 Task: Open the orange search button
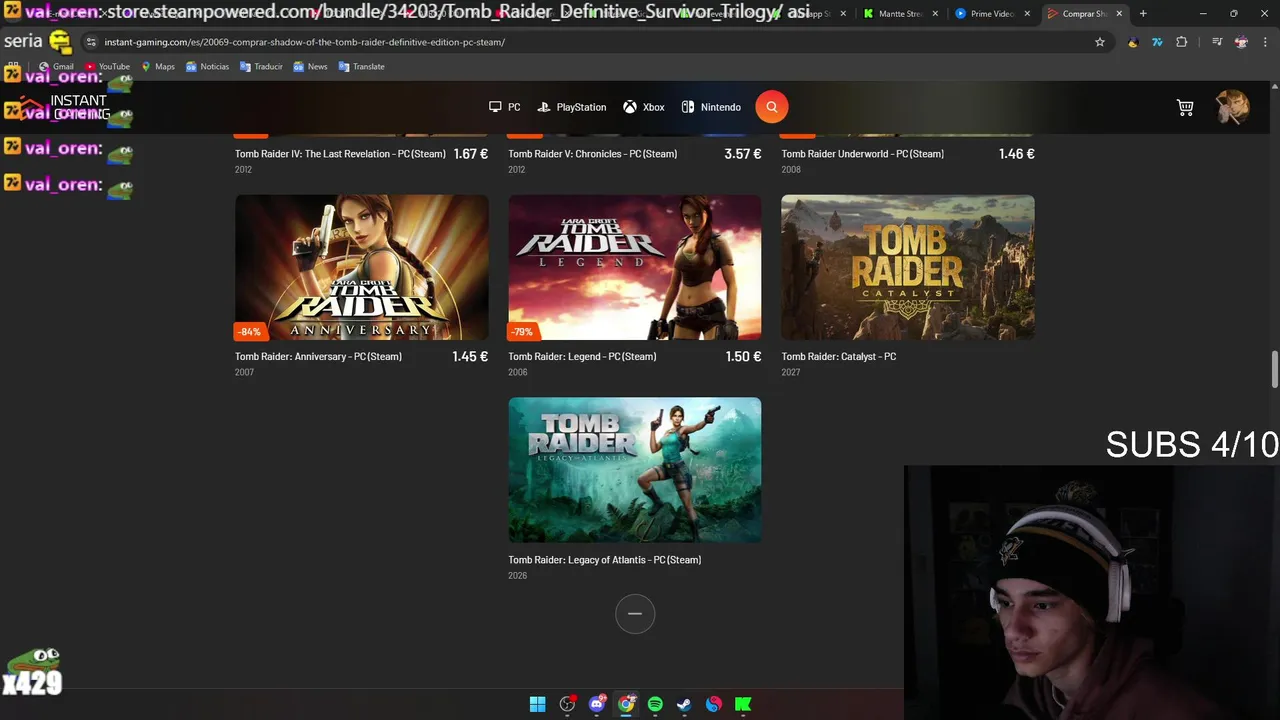[771, 107]
